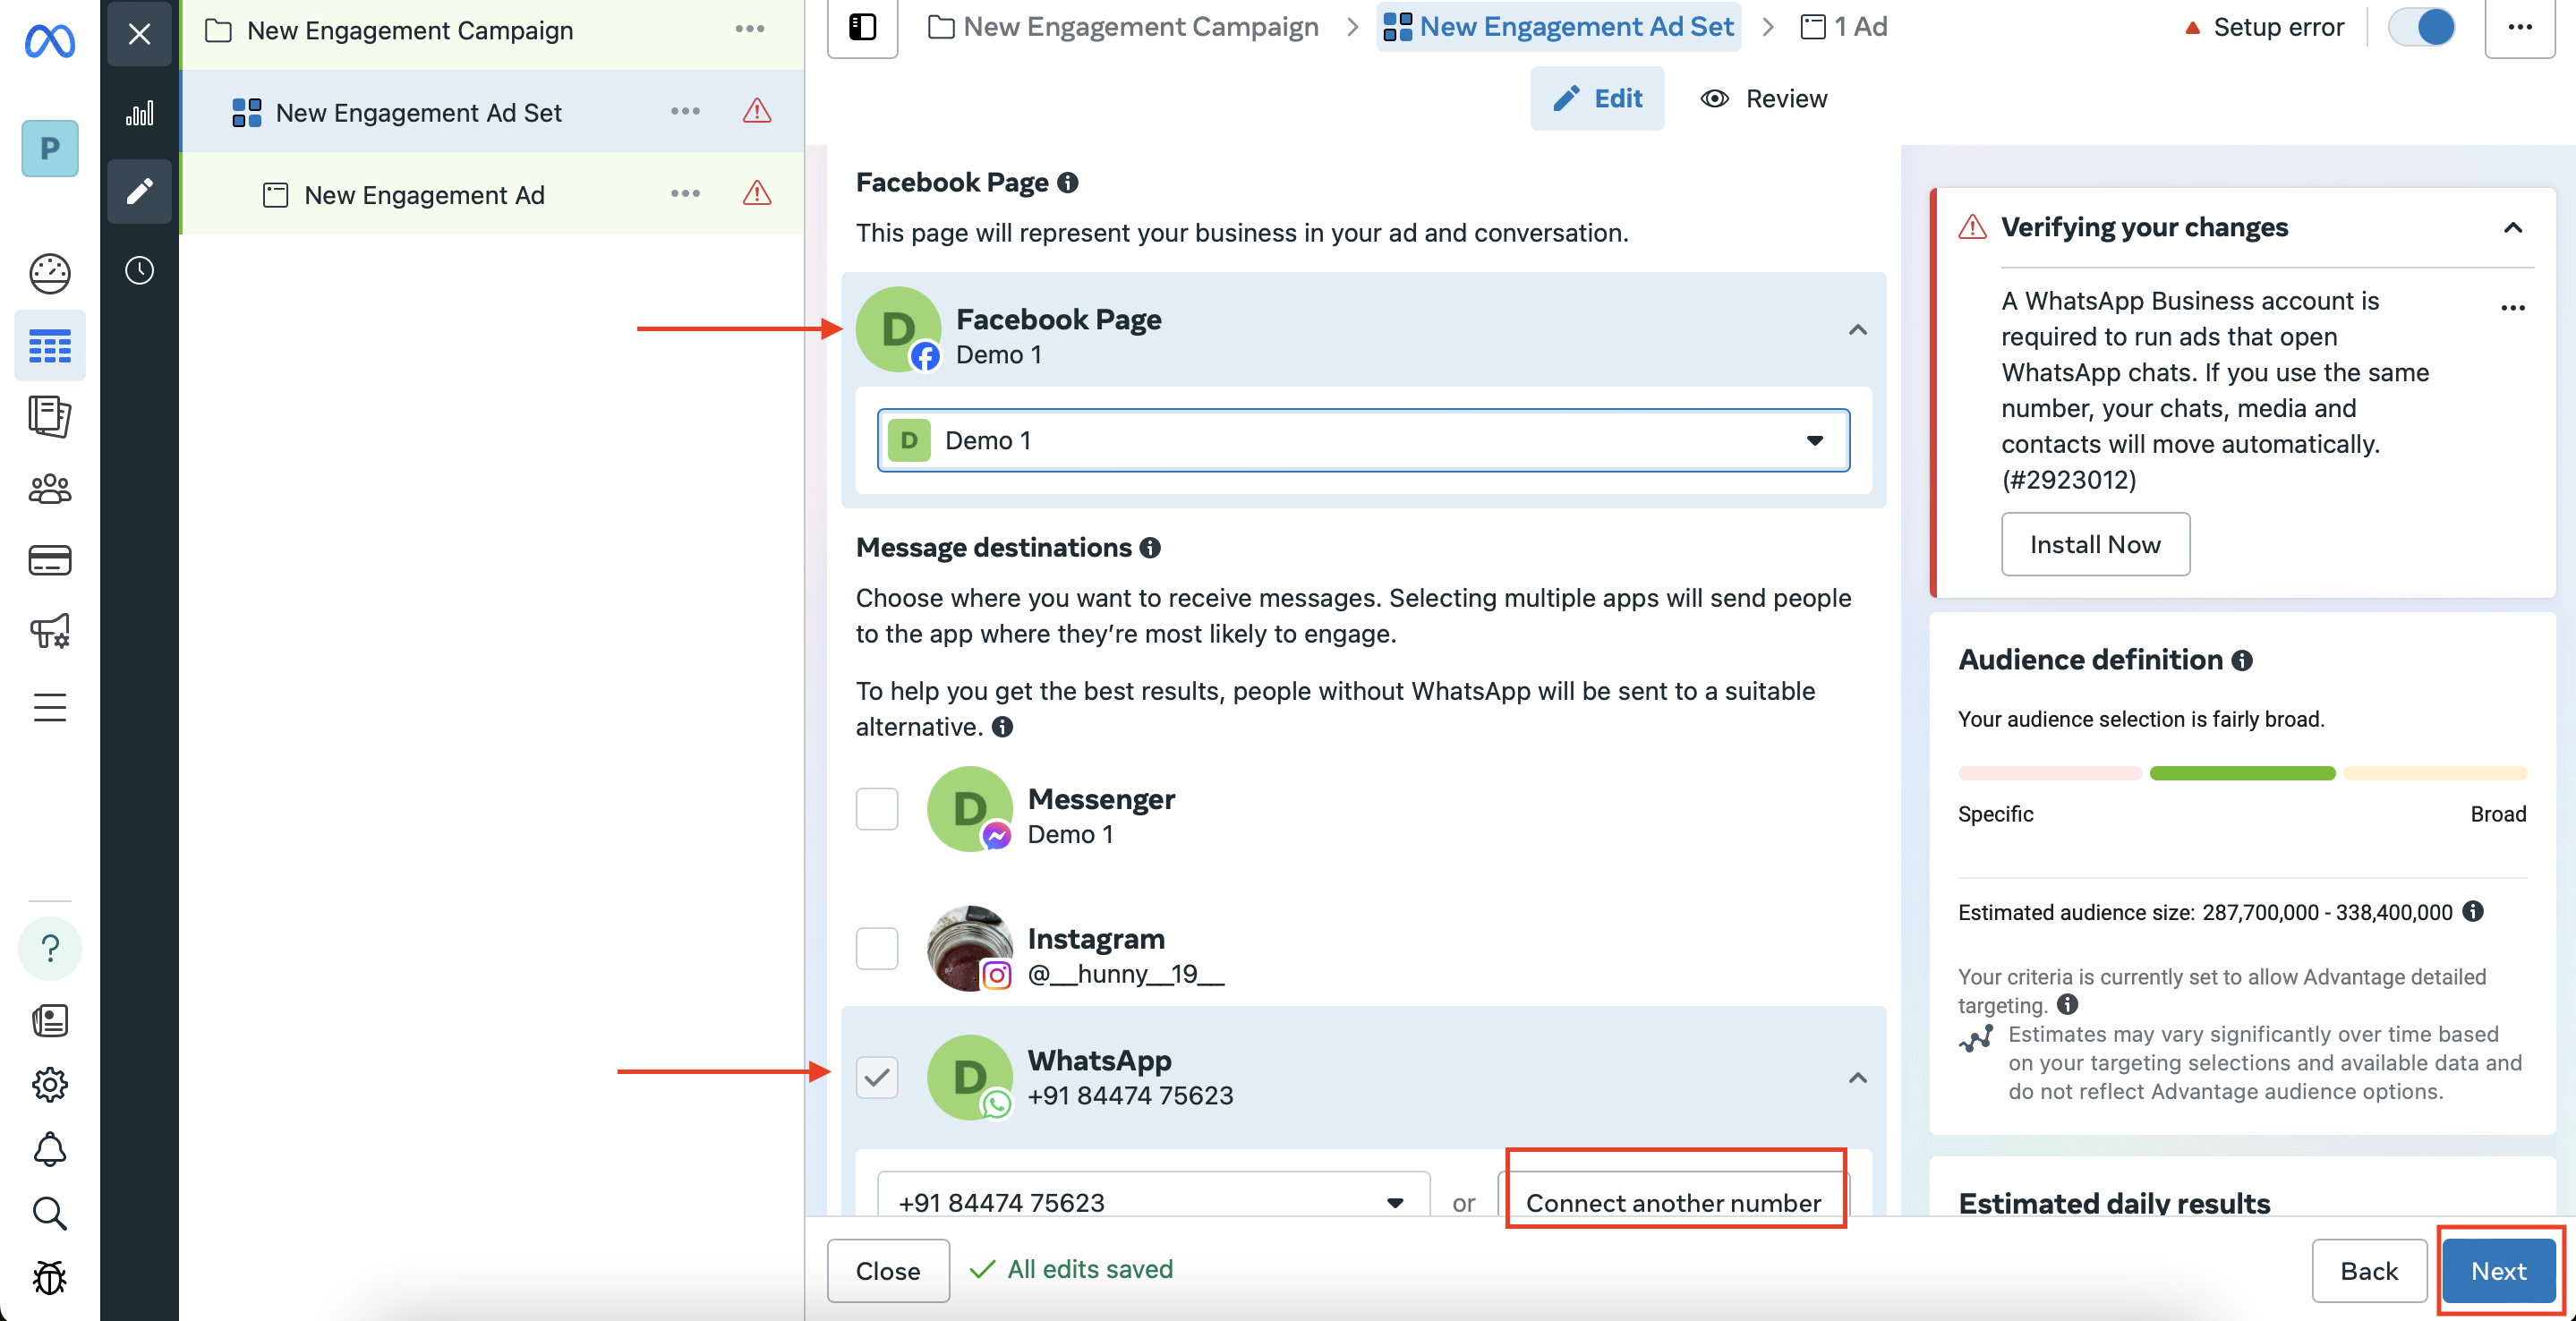
Task: Open Account Overview gauge icon in sidebar
Action: point(49,273)
